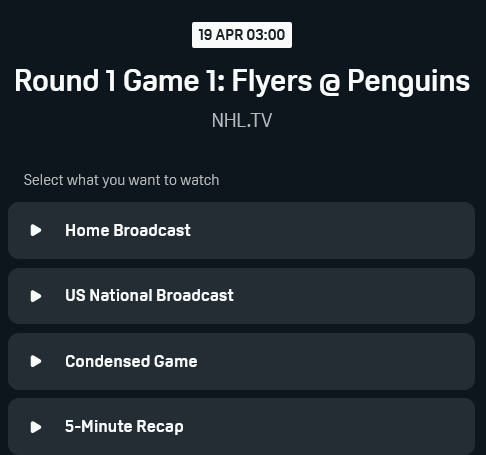The height and width of the screenshot is (455, 486).
Task: Select the Home Broadcast label
Action: click(x=128, y=230)
